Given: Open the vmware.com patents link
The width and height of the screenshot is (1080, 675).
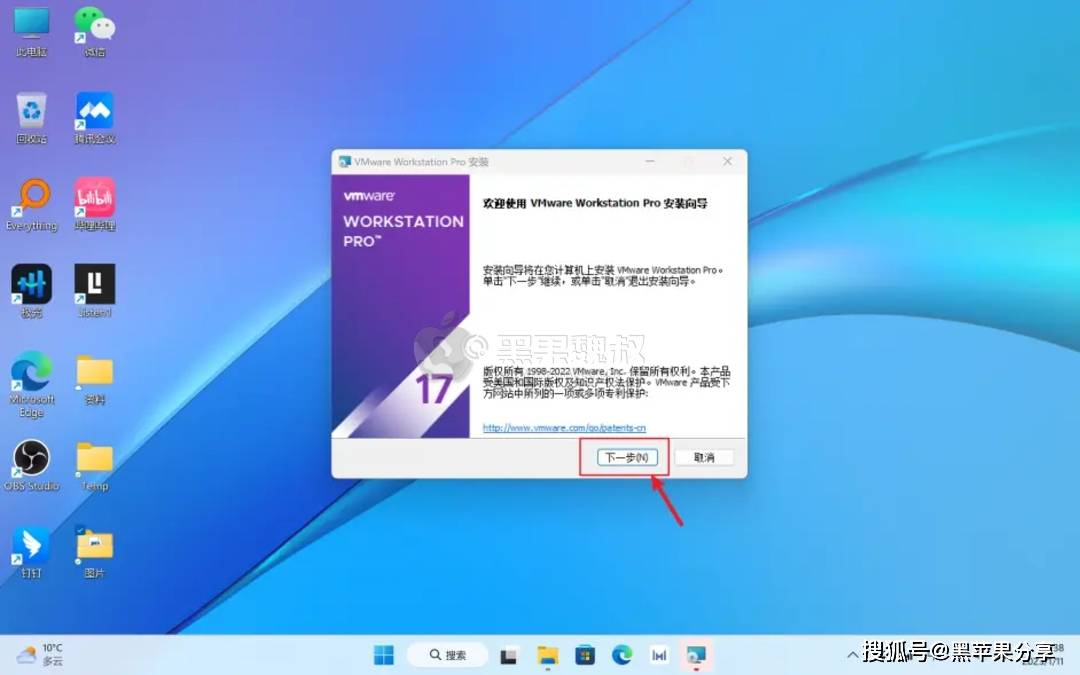Looking at the screenshot, I should click(564, 428).
